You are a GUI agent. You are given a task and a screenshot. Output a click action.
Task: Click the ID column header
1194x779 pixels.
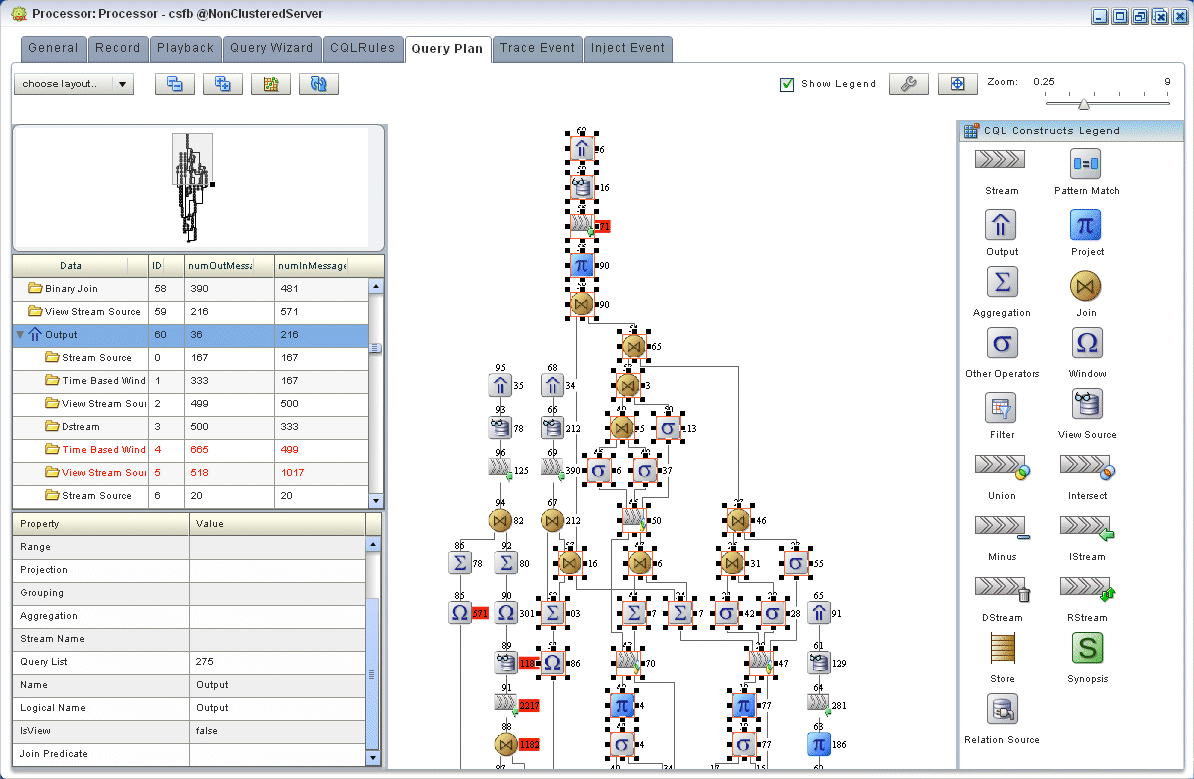[167, 266]
